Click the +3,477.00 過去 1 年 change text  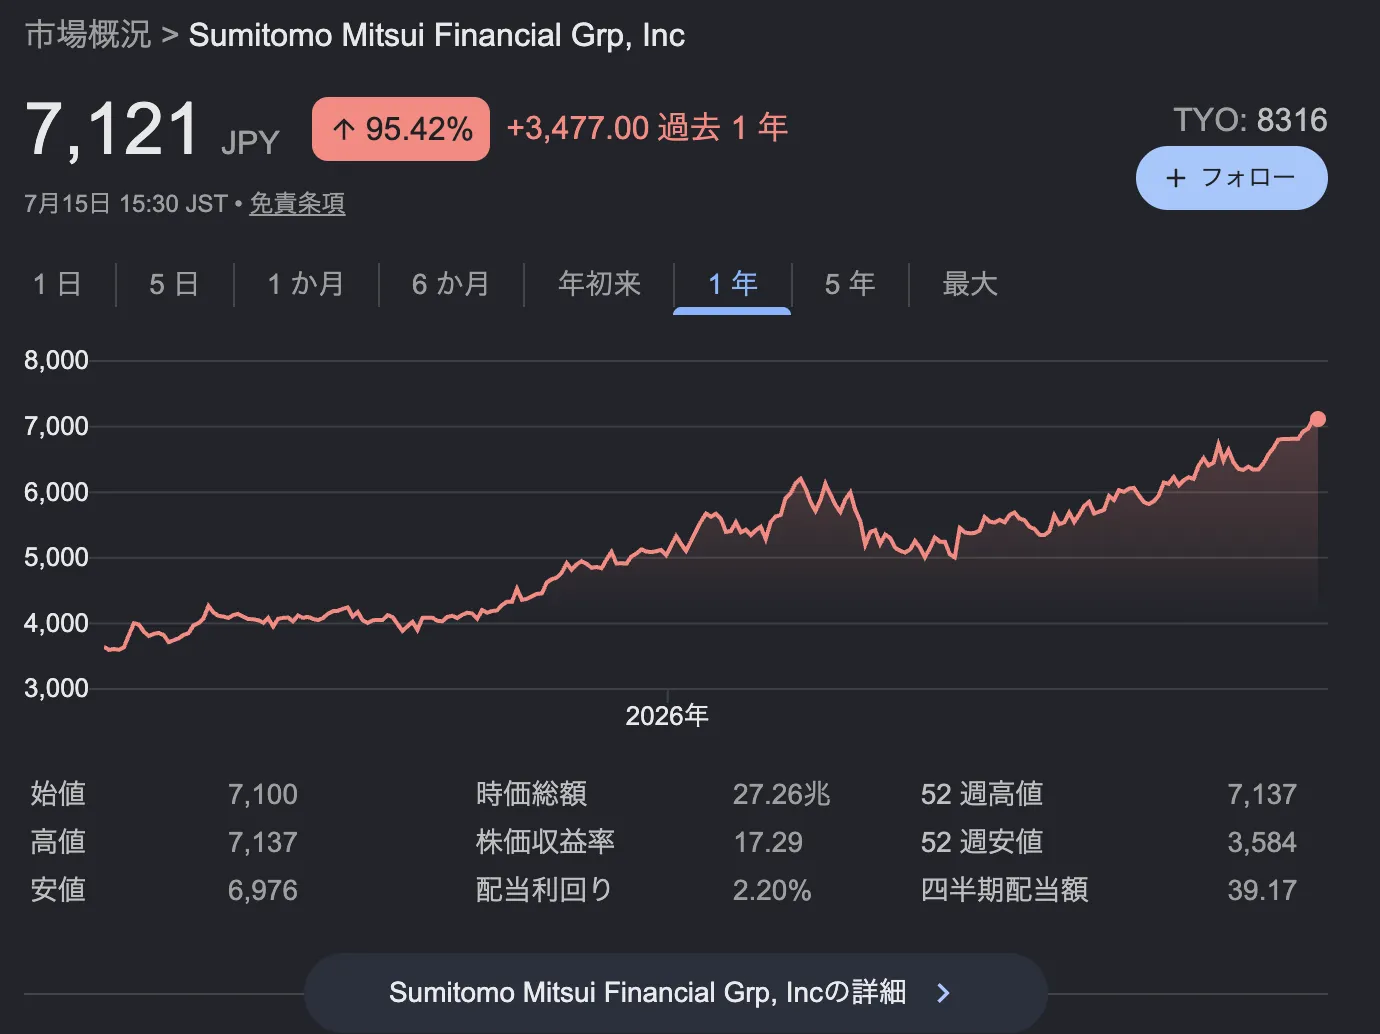(x=647, y=128)
